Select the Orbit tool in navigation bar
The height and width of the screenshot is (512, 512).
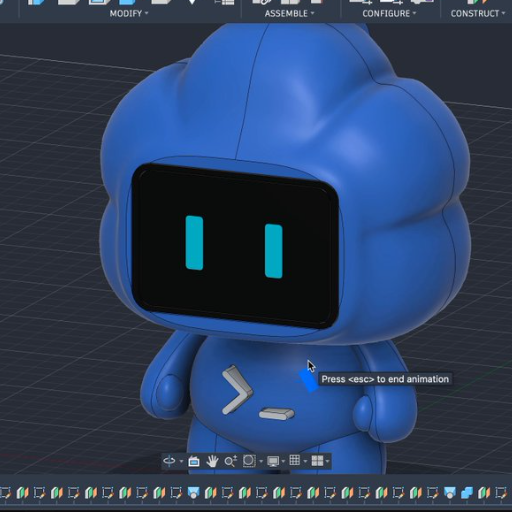pyautogui.click(x=169, y=461)
